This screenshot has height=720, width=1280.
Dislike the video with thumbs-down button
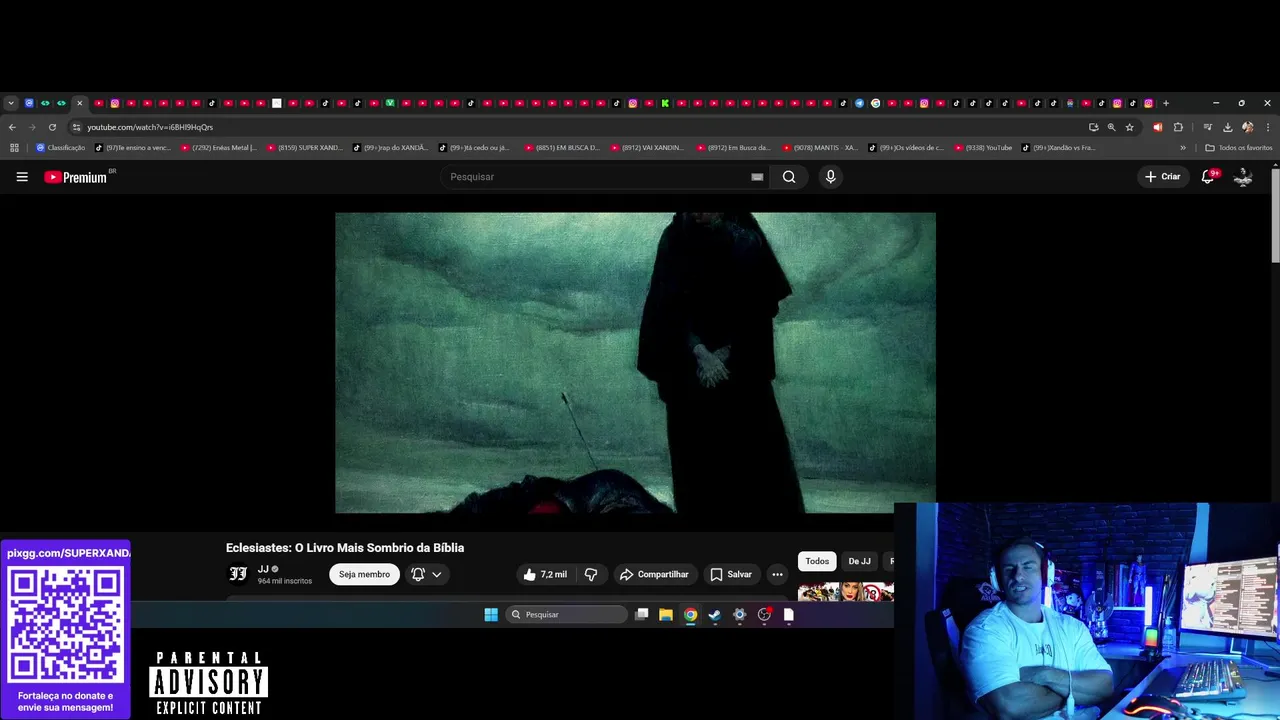point(591,574)
